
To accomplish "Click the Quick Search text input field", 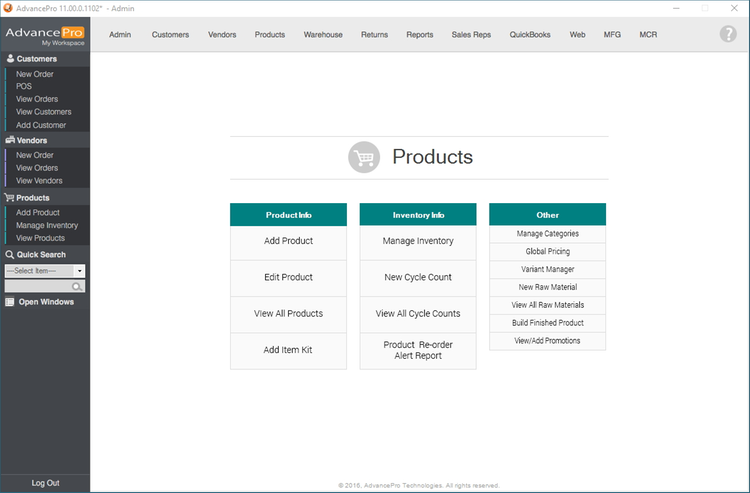I will click(x=45, y=286).
